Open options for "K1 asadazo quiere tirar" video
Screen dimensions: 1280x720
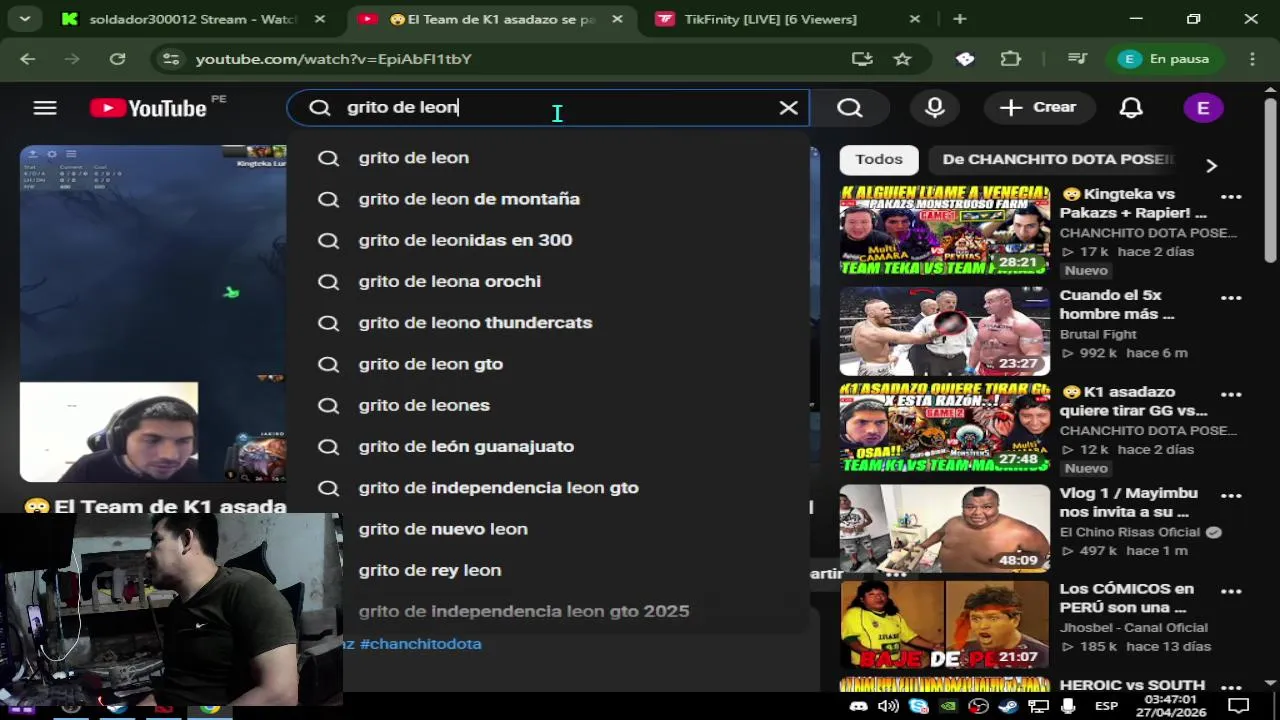click(1231, 396)
